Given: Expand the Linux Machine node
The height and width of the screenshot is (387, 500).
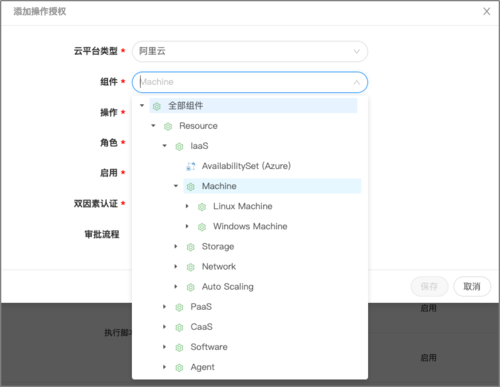Looking at the screenshot, I should tap(187, 206).
